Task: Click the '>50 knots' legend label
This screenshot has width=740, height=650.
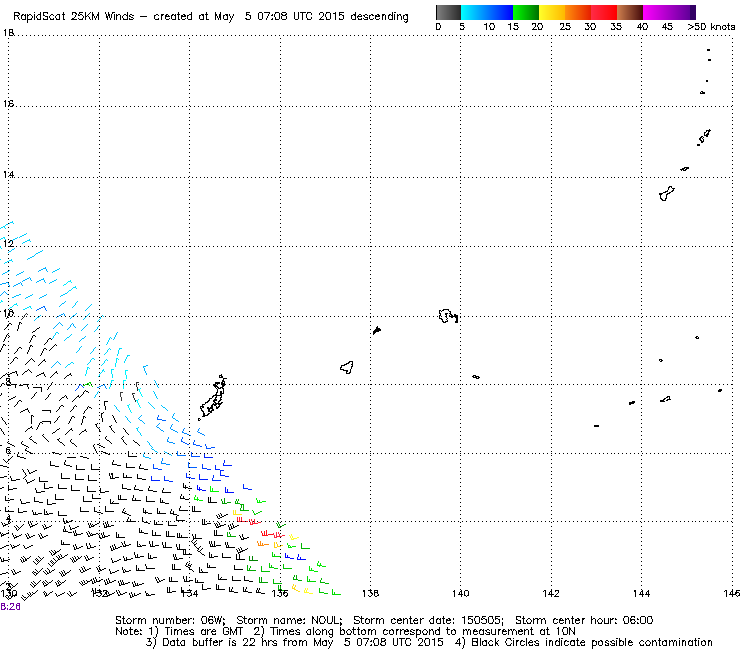Action: [711, 27]
